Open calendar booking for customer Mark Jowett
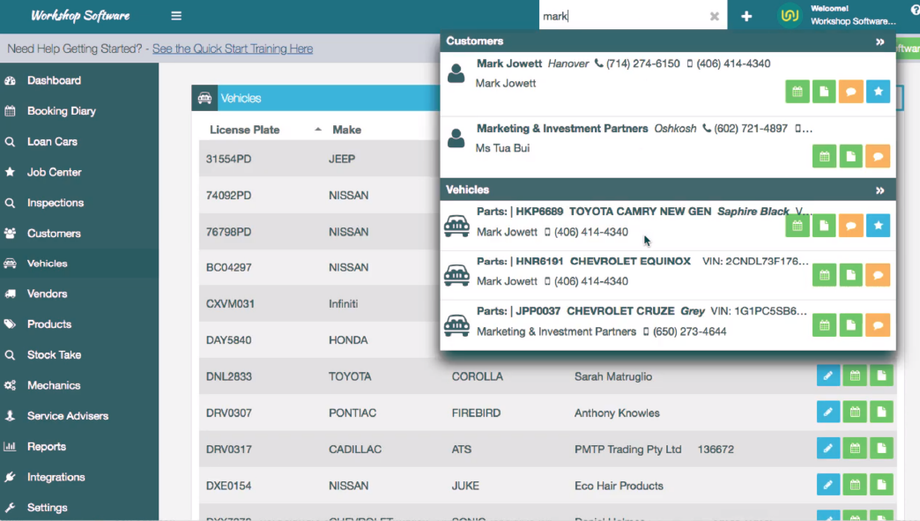The height and width of the screenshot is (521, 920). tap(797, 92)
